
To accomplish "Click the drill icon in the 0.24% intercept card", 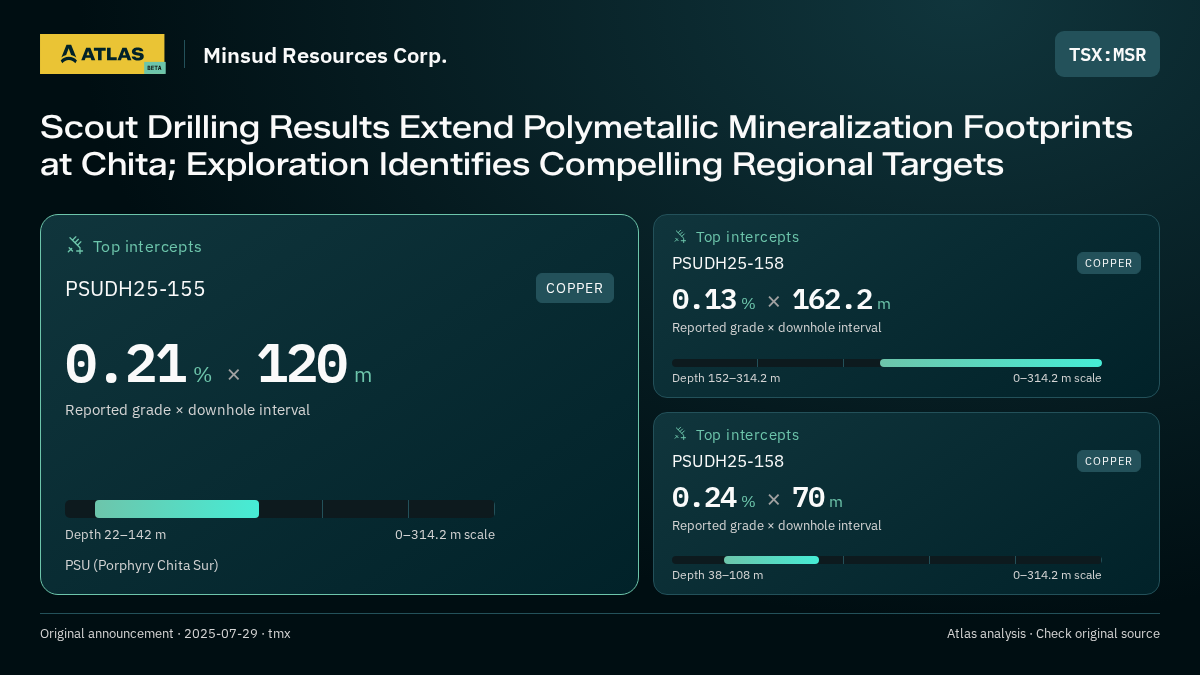I will [680, 434].
